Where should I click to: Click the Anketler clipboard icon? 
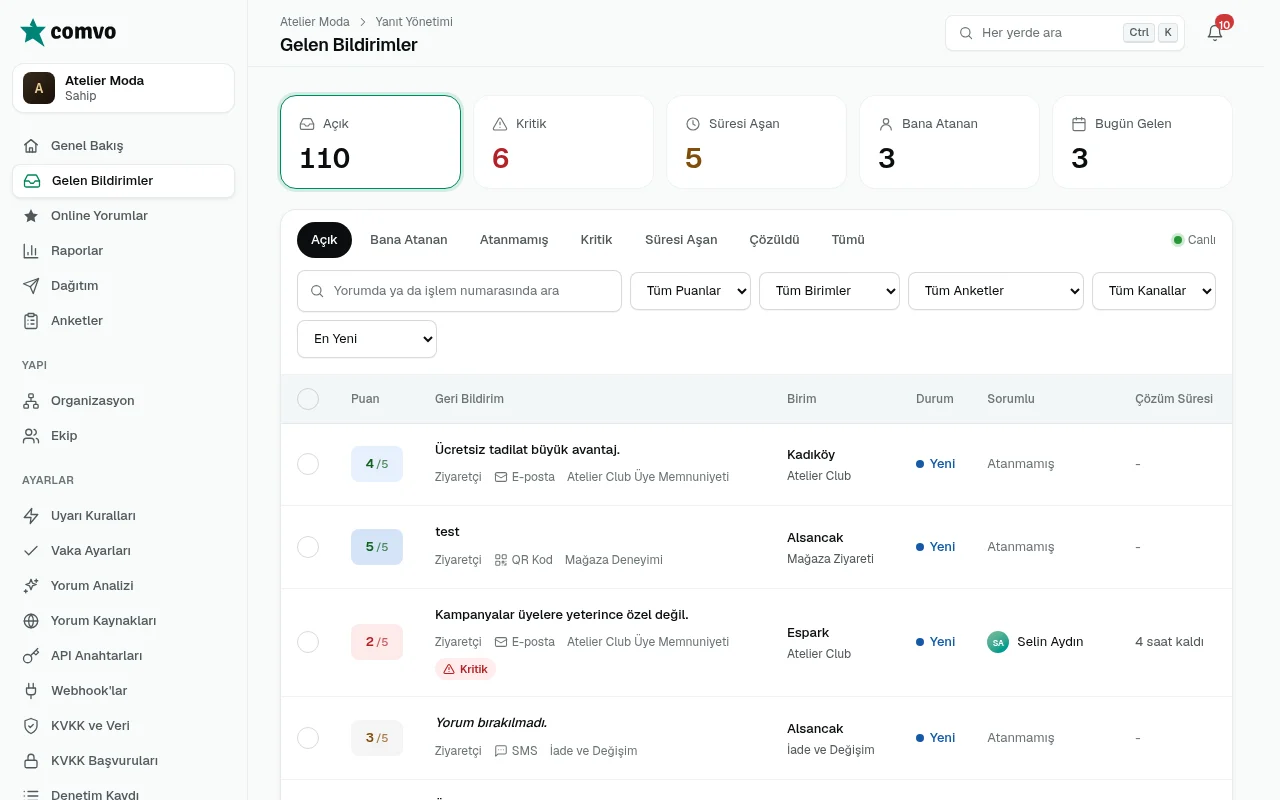(x=31, y=321)
